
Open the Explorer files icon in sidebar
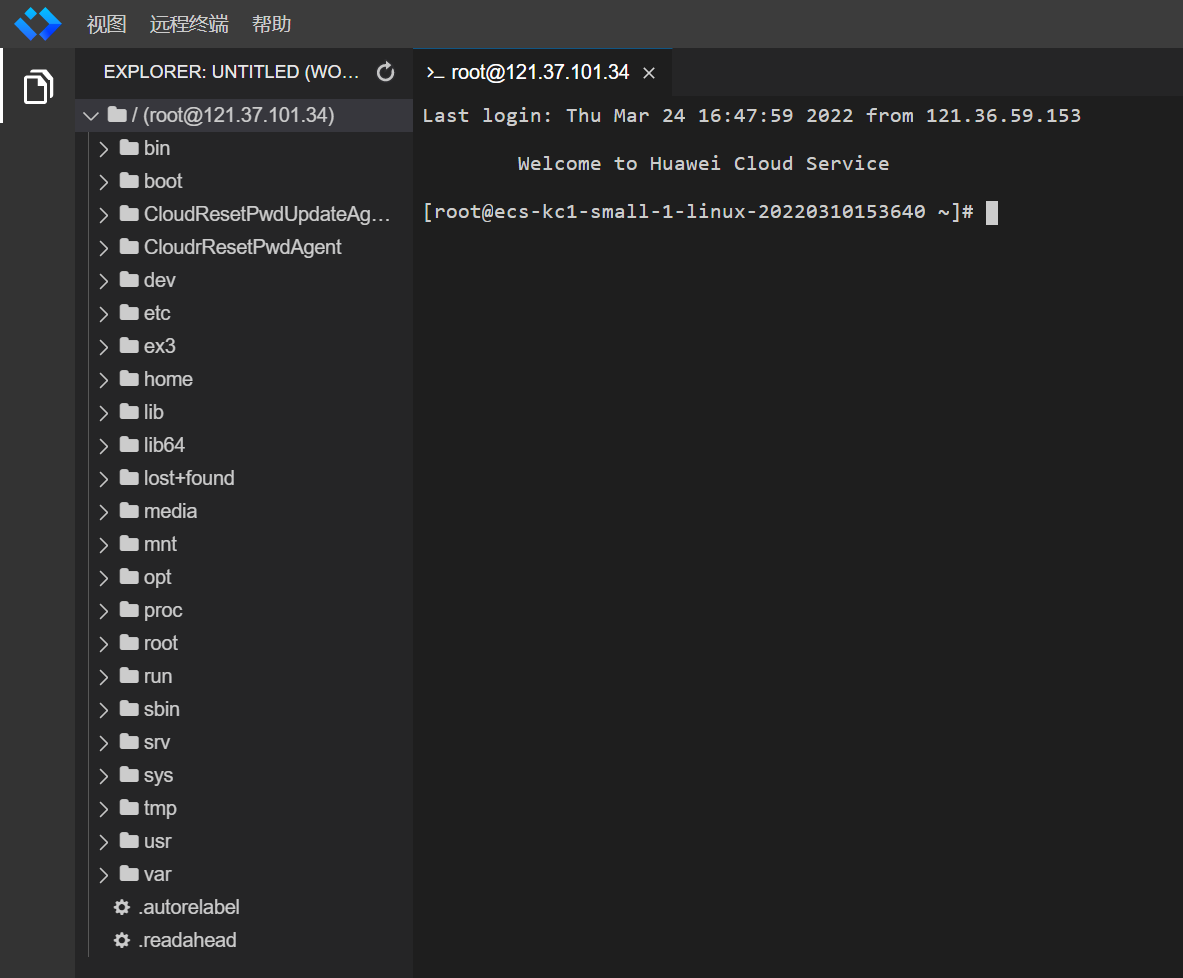tap(38, 86)
